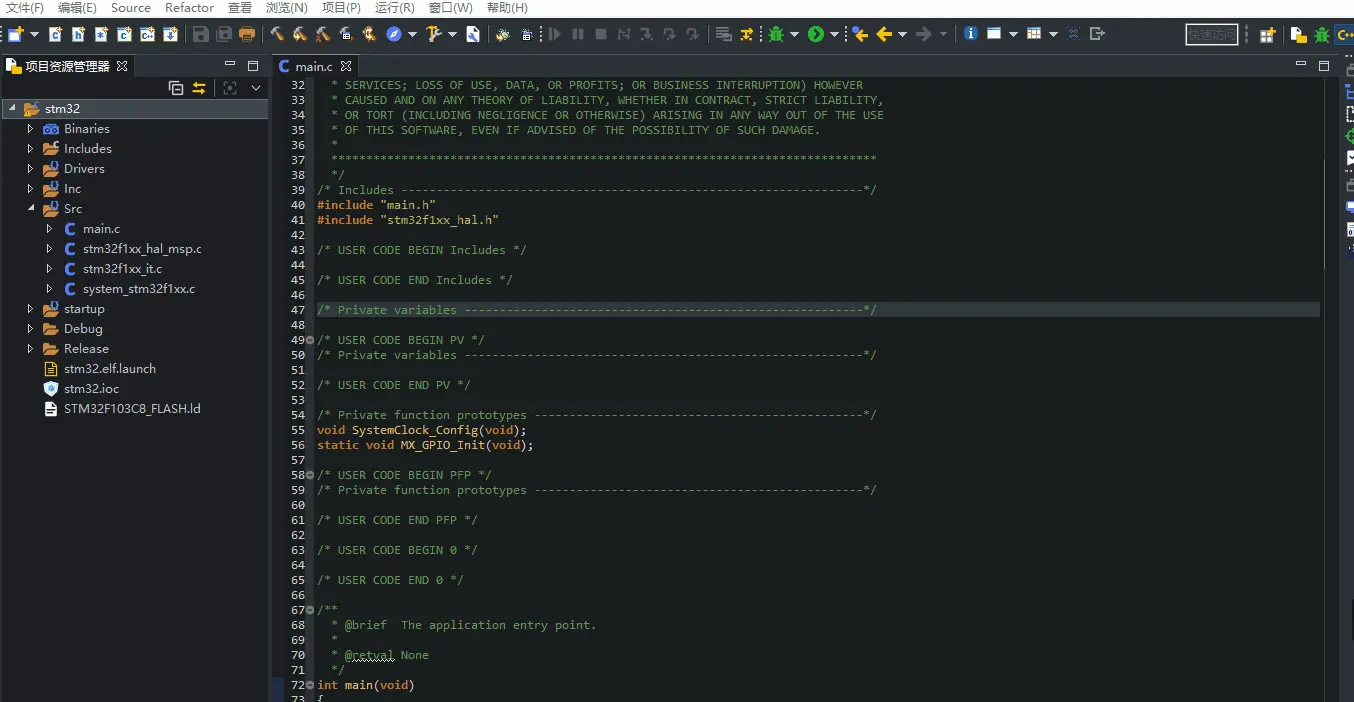The height and width of the screenshot is (702, 1354).
Task: Open the Refactor menu
Action: click(189, 8)
